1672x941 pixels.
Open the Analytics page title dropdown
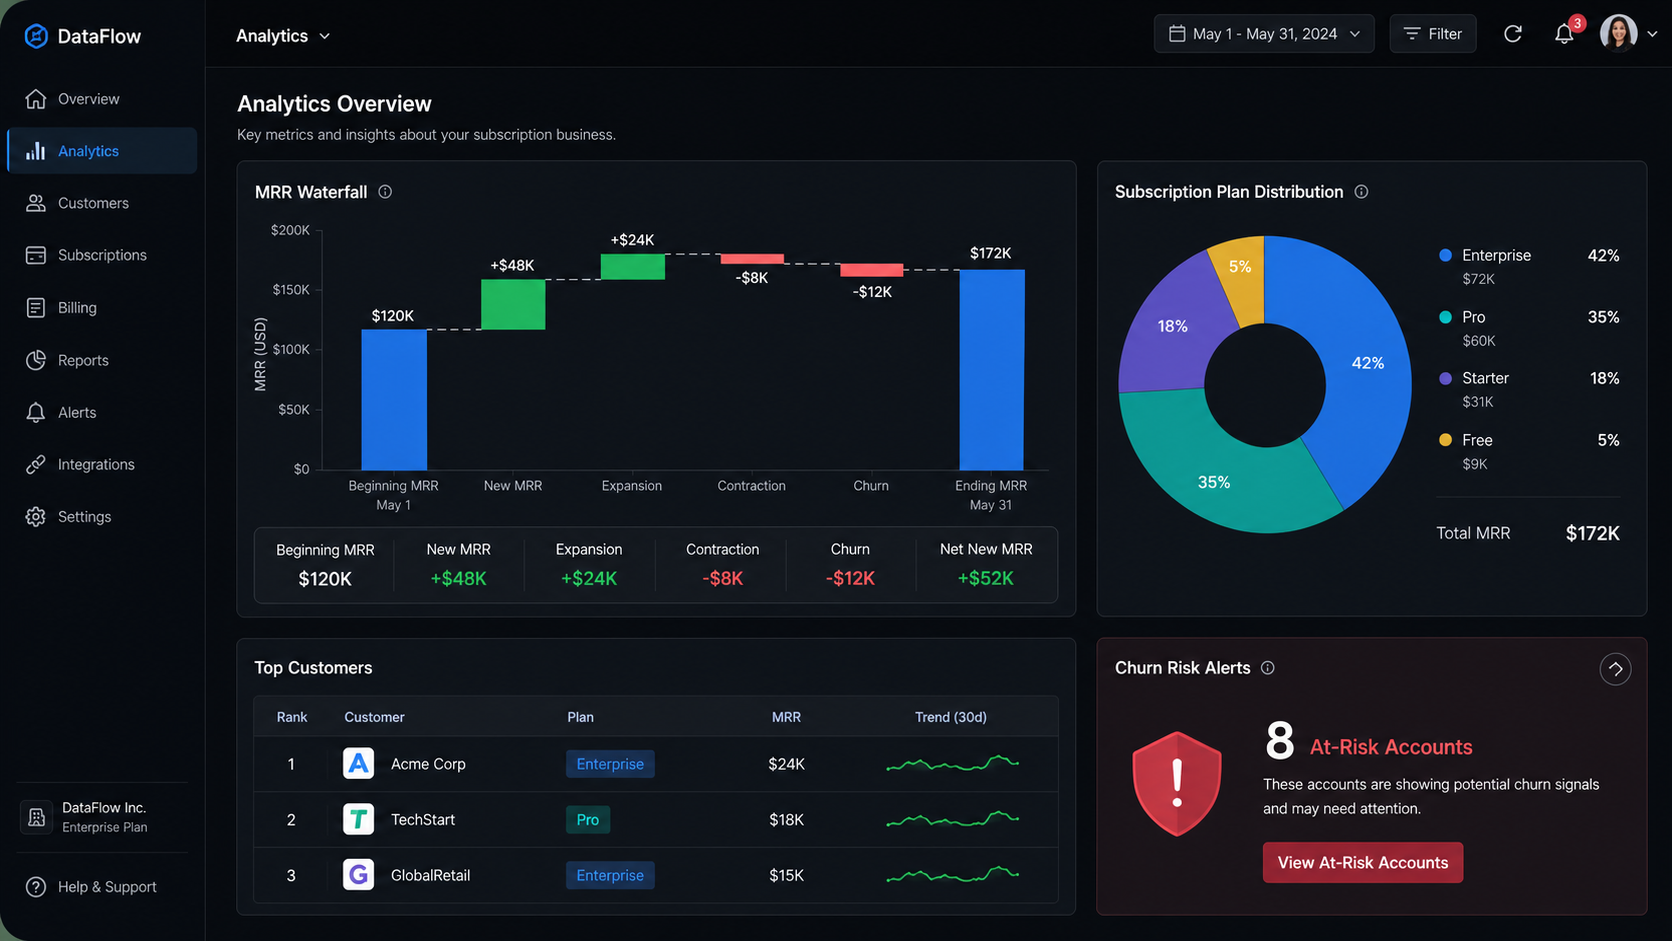(x=283, y=36)
